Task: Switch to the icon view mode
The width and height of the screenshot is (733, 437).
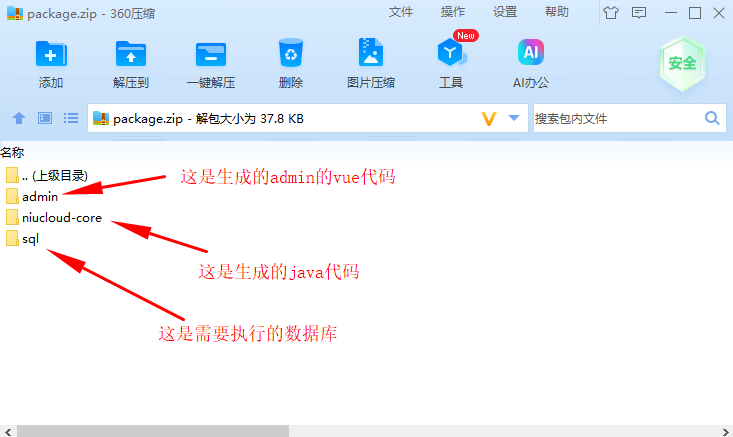Action: click(x=45, y=118)
